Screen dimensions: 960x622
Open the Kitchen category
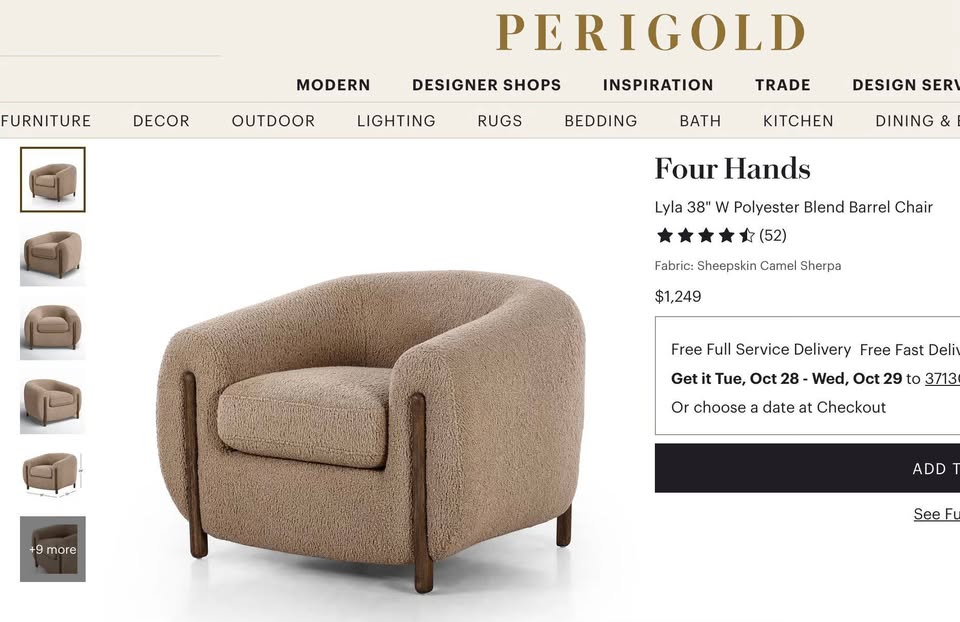[x=798, y=121]
